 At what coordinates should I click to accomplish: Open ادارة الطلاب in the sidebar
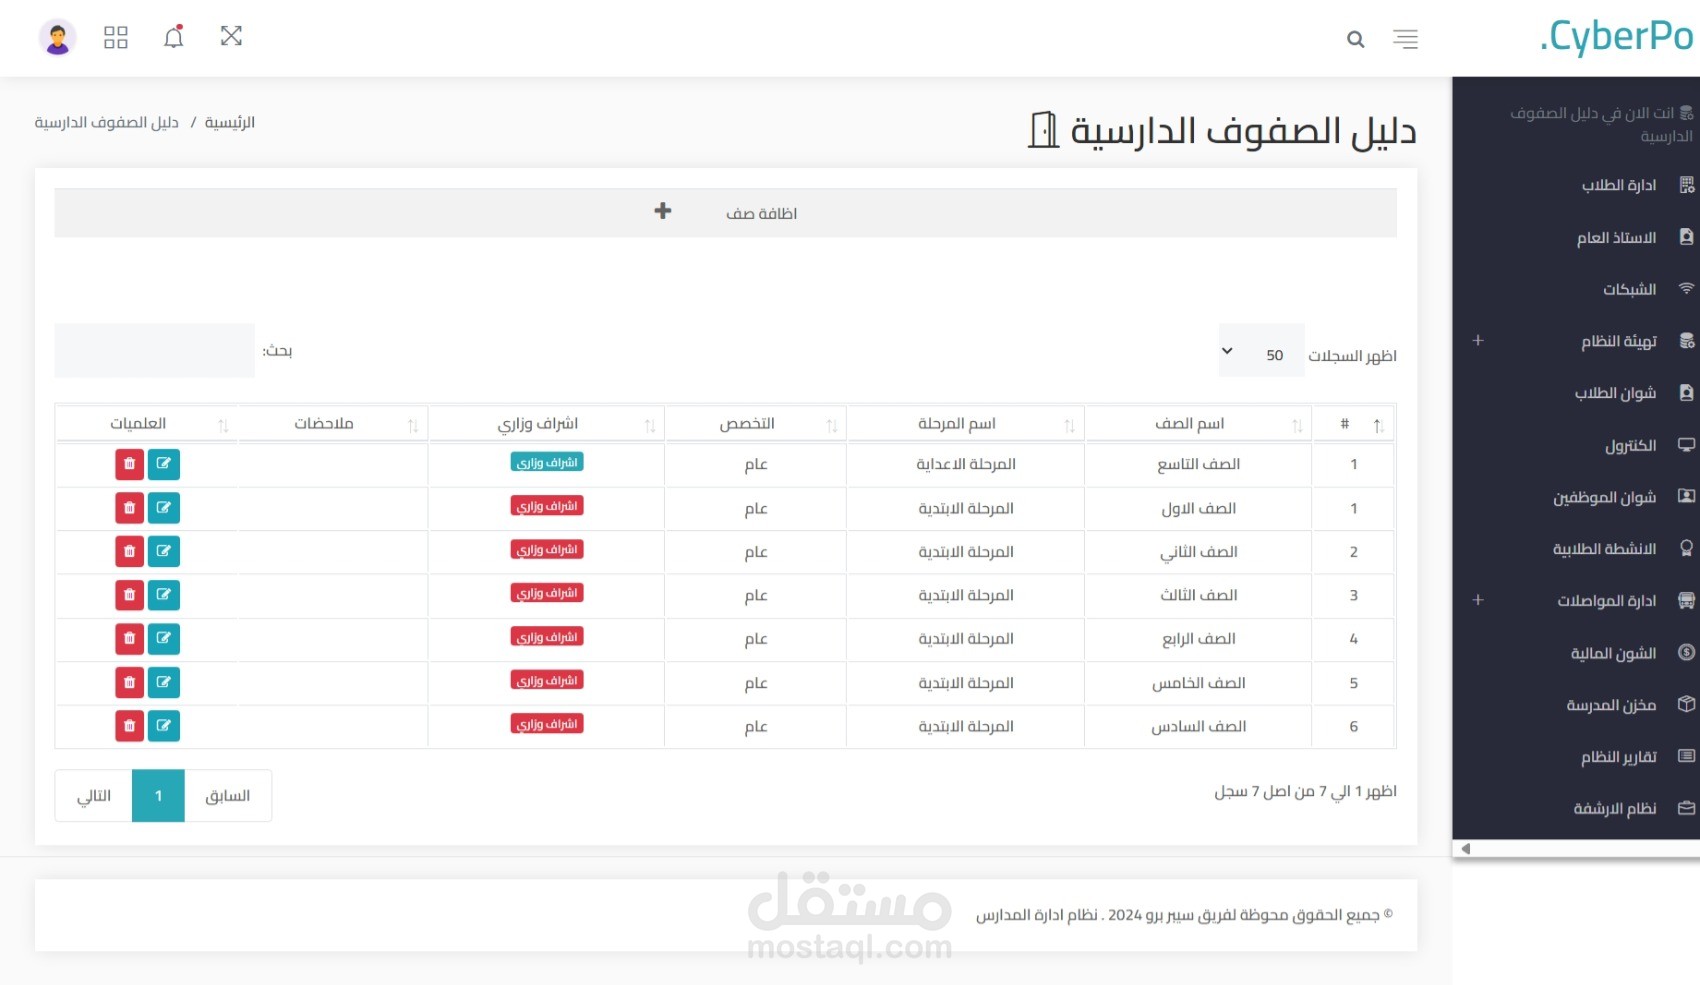1618,185
